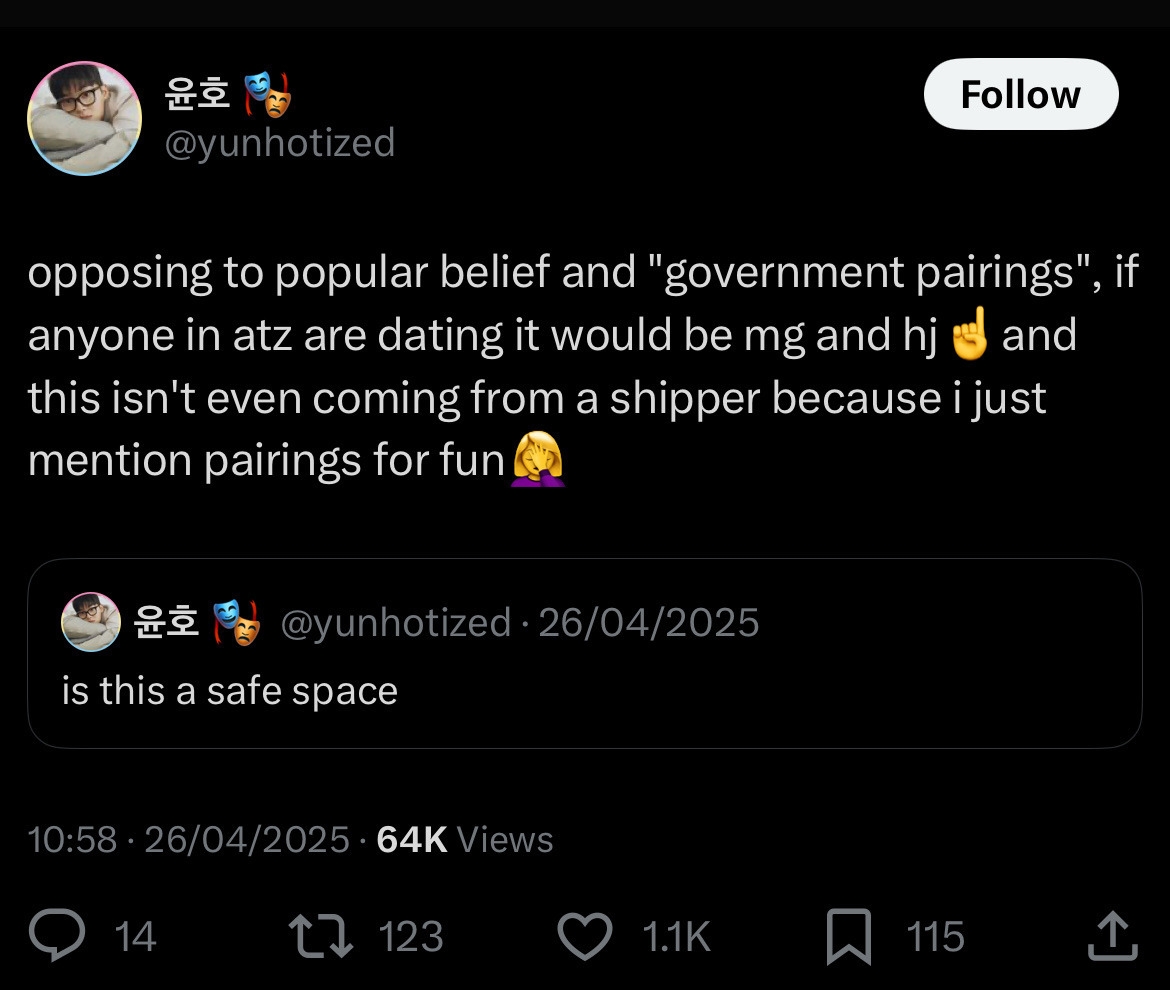The height and width of the screenshot is (990, 1170).
Task: Like the tweet with heart icon
Action: pos(583,937)
